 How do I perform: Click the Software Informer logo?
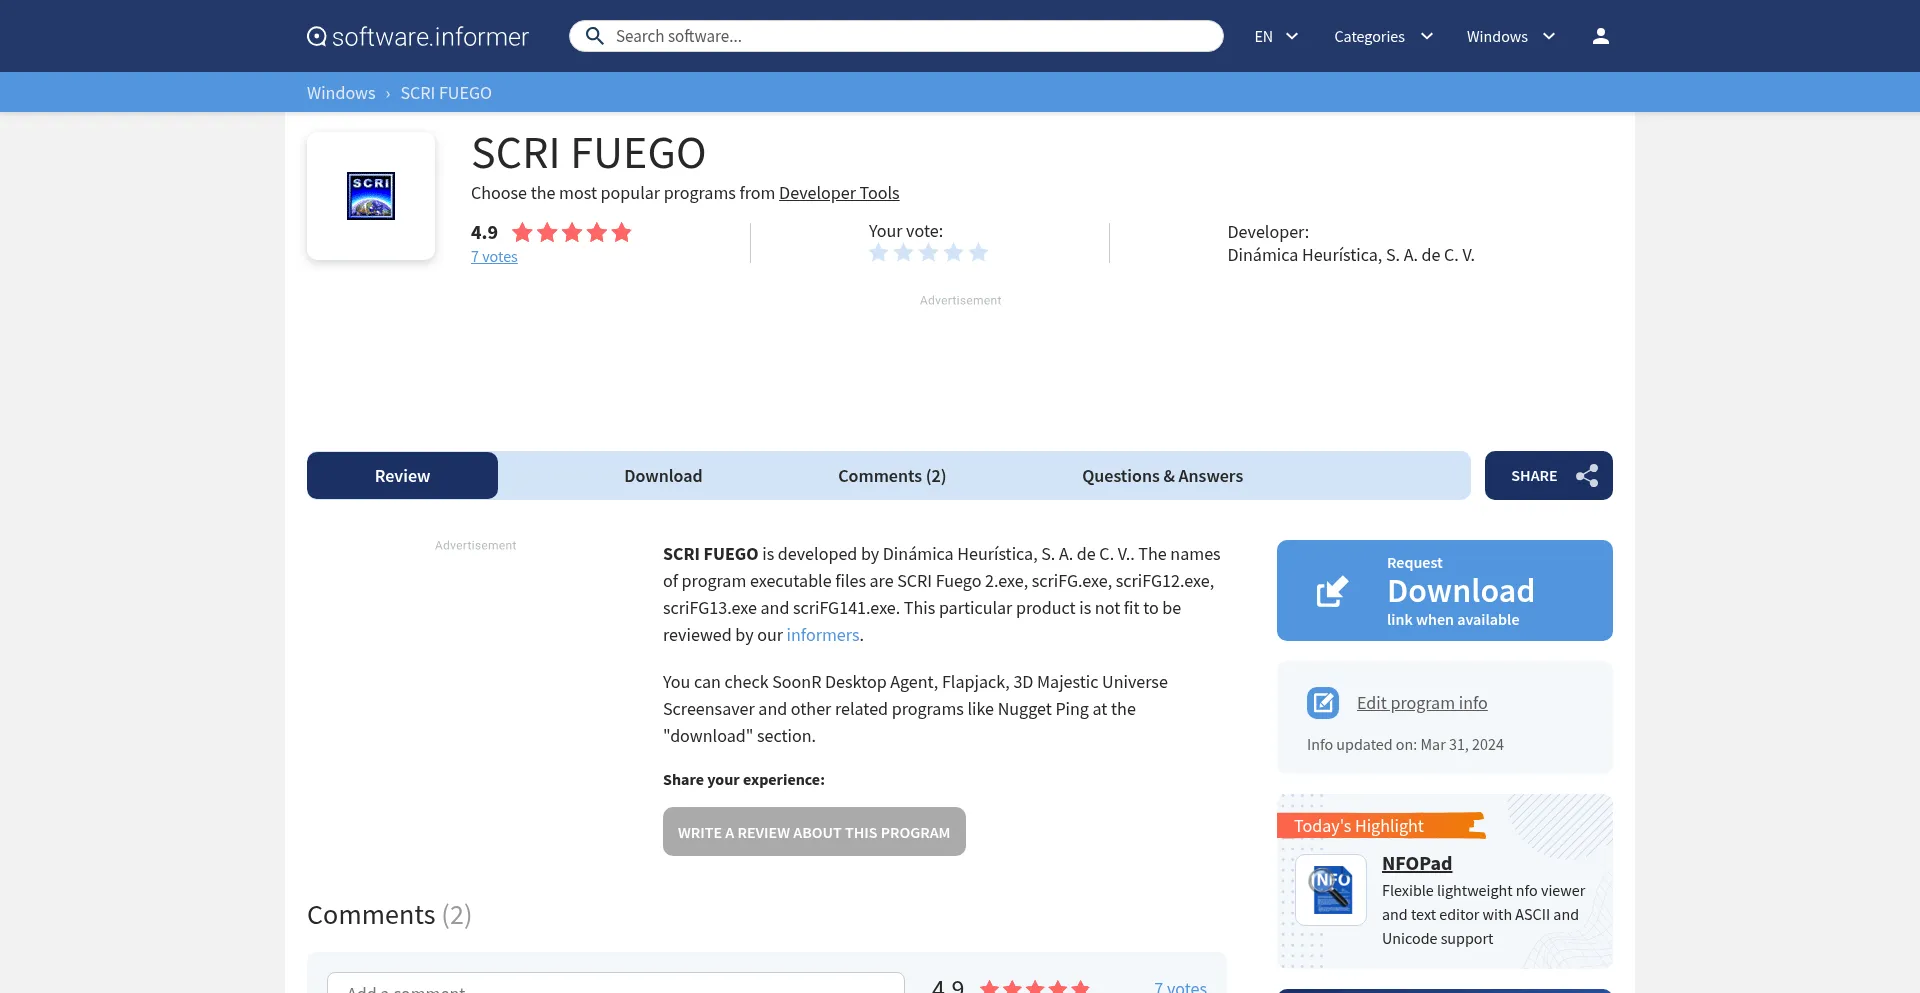coord(418,37)
